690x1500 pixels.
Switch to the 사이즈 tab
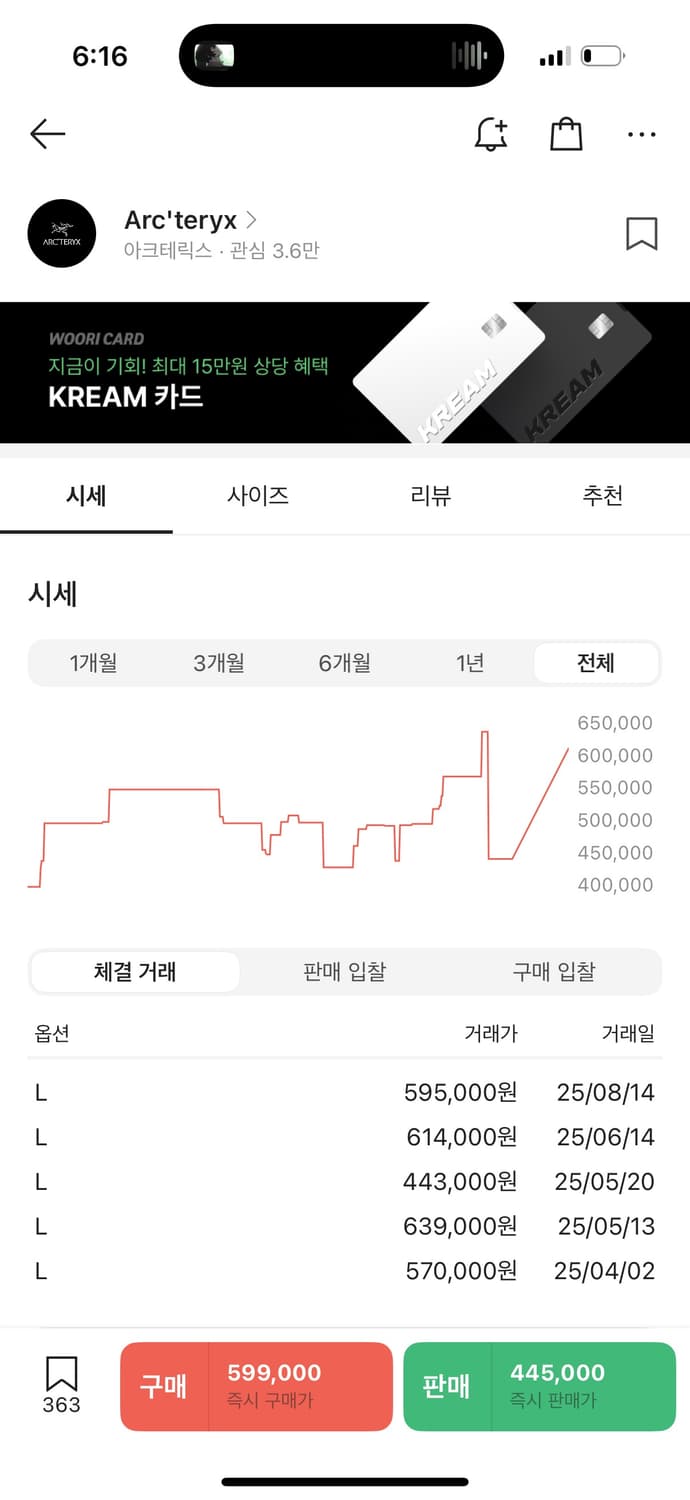pos(258,496)
